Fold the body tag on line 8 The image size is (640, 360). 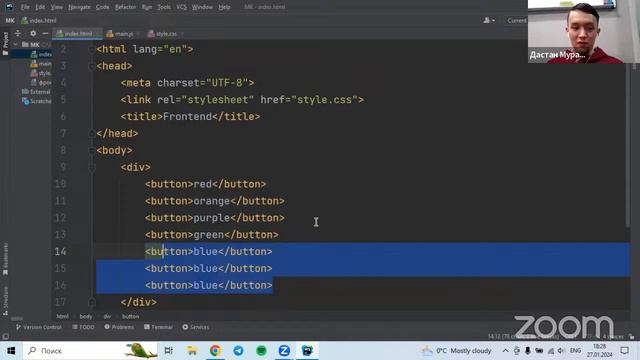coord(91,151)
